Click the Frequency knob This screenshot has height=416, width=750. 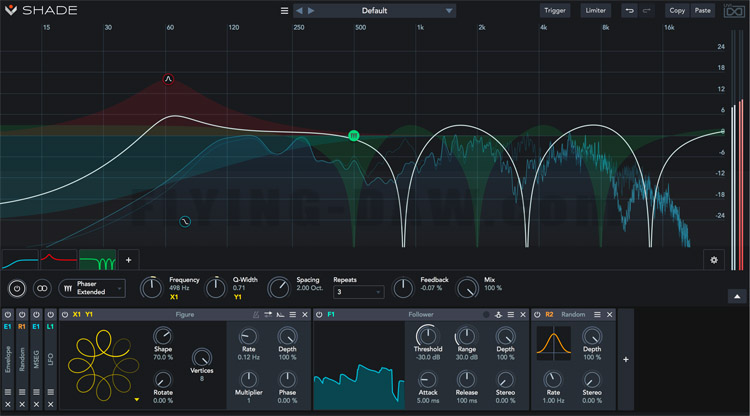coord(151,287)
